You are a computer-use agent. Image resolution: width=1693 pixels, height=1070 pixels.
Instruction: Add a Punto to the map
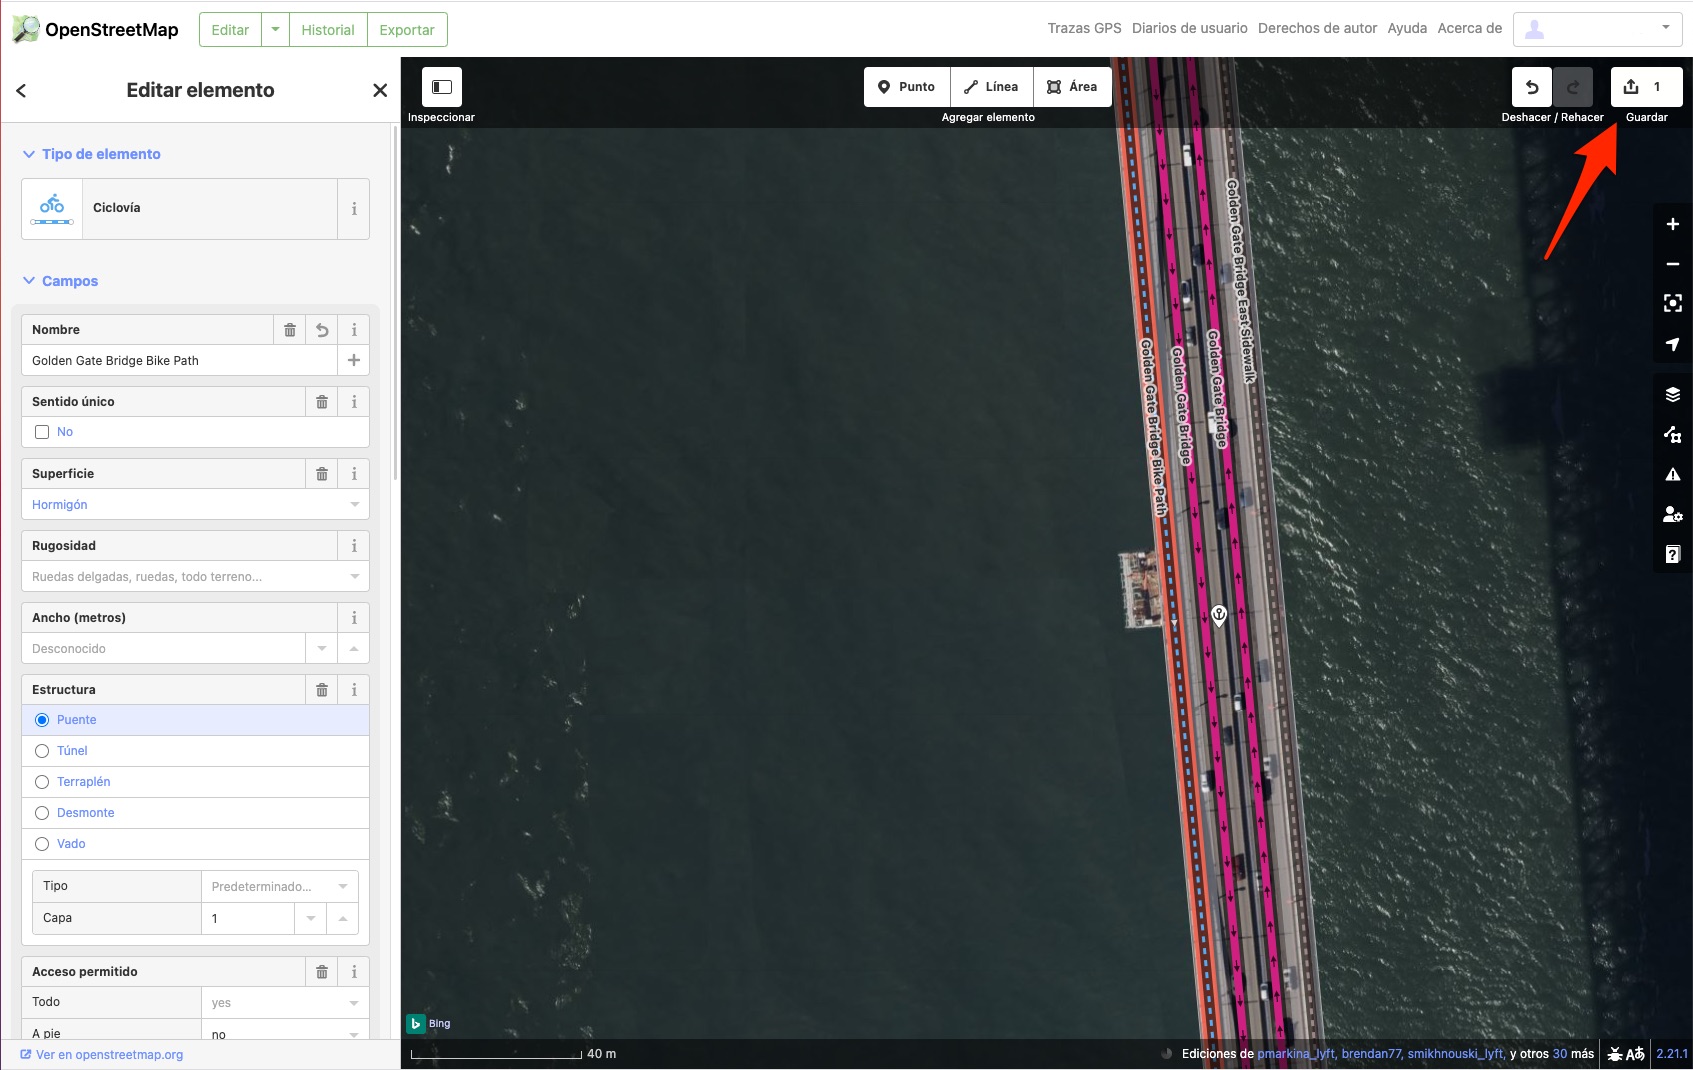click(906, 87)
